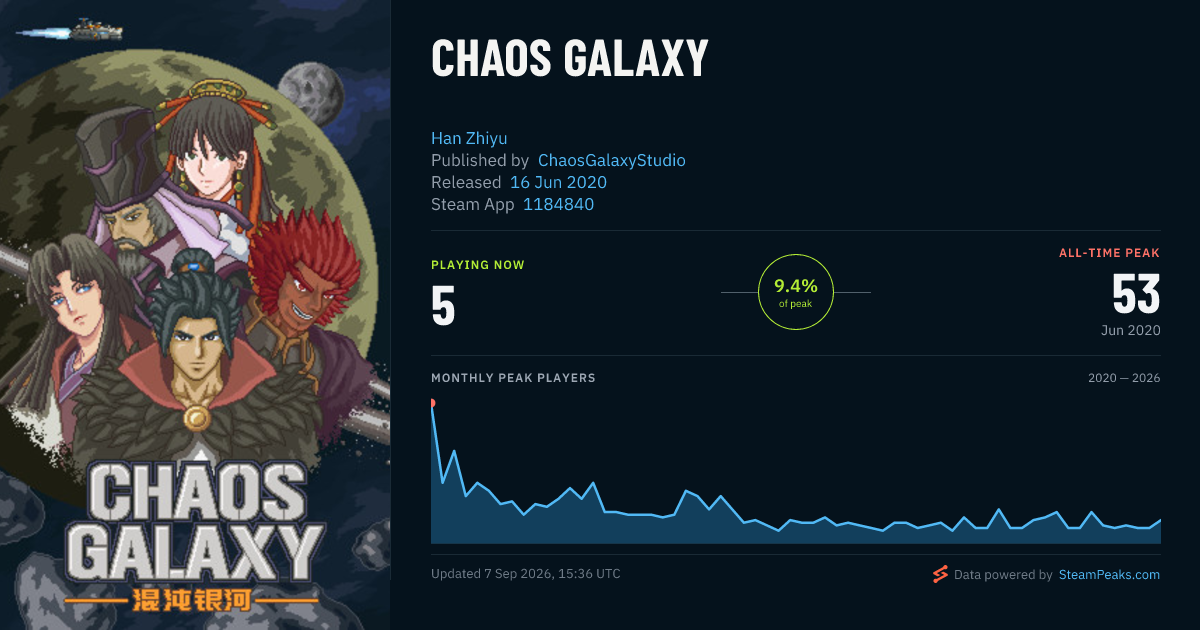Click the playing now count 5
Screen dimensions: 1200x630
tap(443, 307)
